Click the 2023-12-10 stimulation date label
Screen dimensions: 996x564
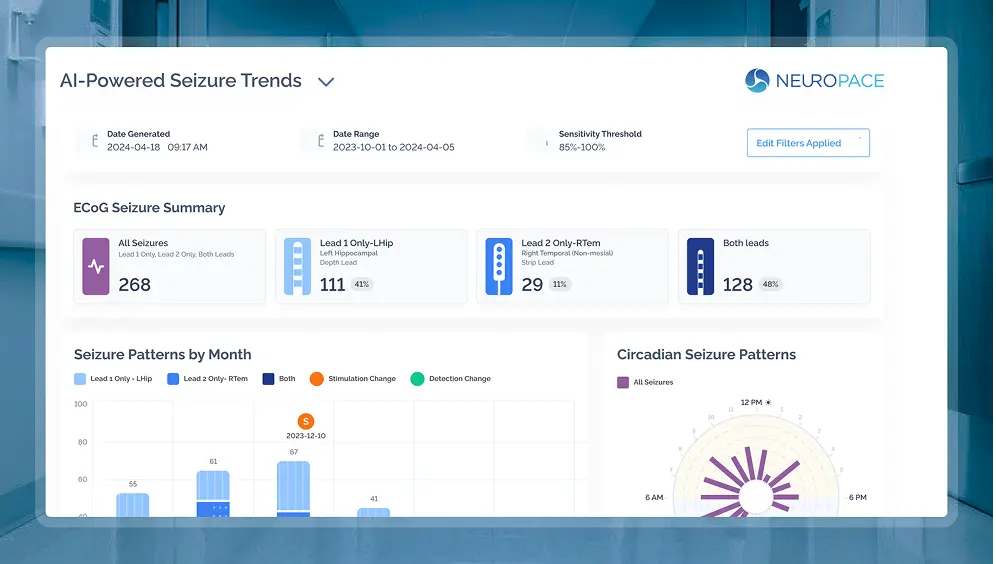[306, 436]
